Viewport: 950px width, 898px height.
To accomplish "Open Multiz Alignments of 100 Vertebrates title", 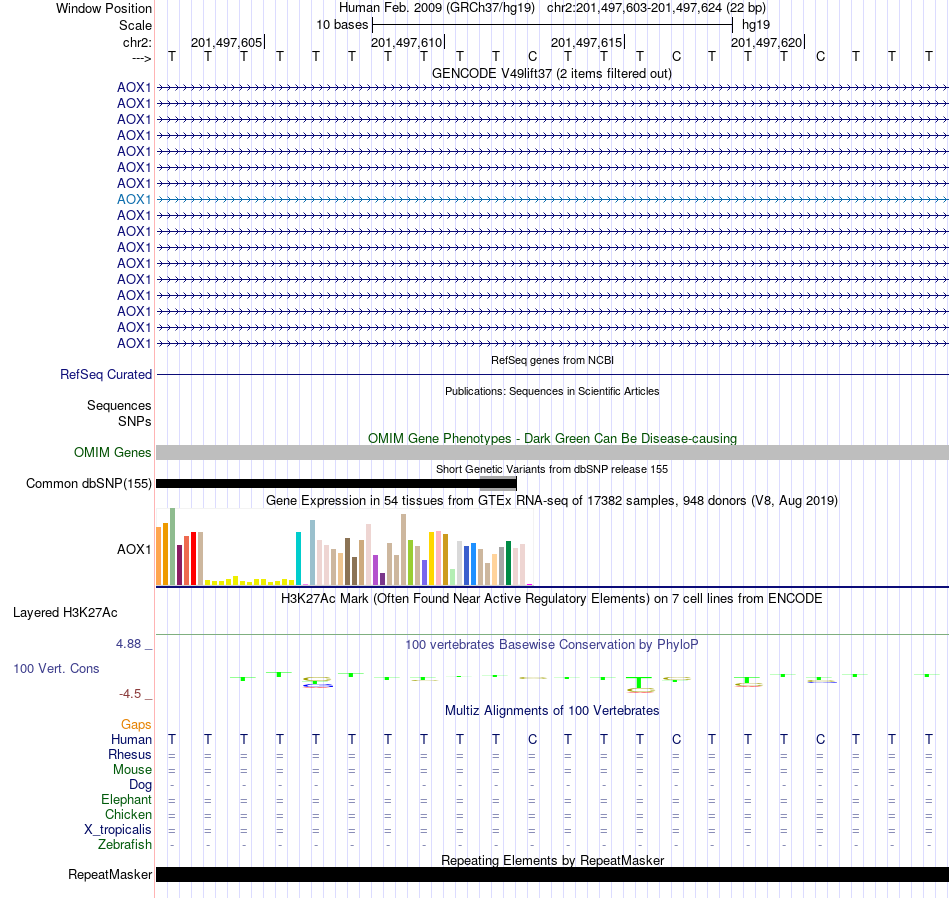I will click(552, 710).
